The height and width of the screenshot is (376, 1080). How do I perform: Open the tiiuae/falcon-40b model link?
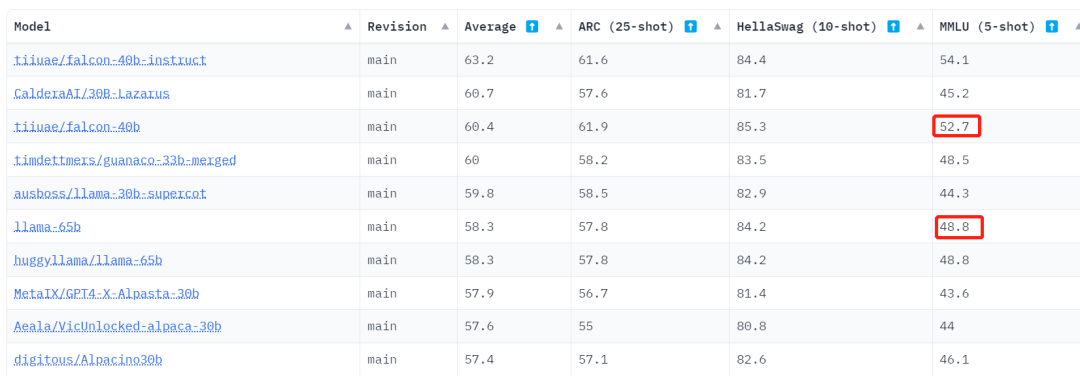point(77,127)
